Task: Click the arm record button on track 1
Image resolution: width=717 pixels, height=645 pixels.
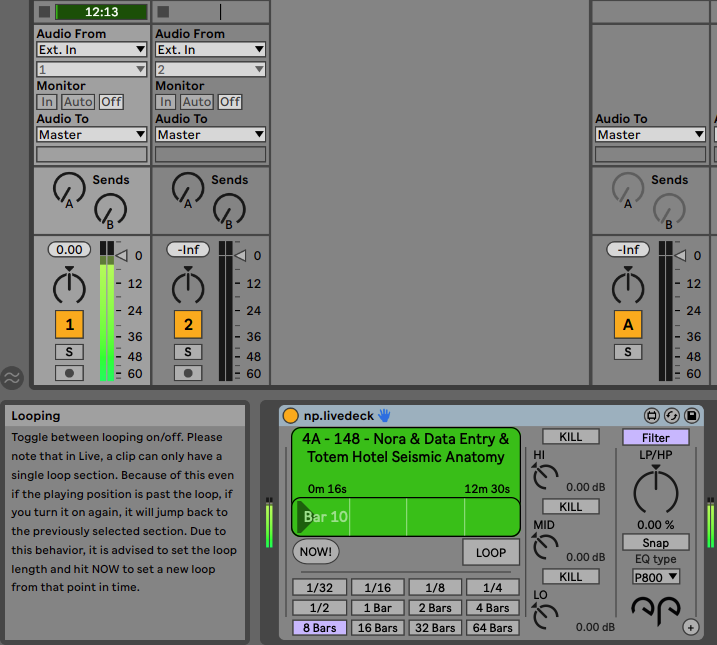Action: coord(69,373)
